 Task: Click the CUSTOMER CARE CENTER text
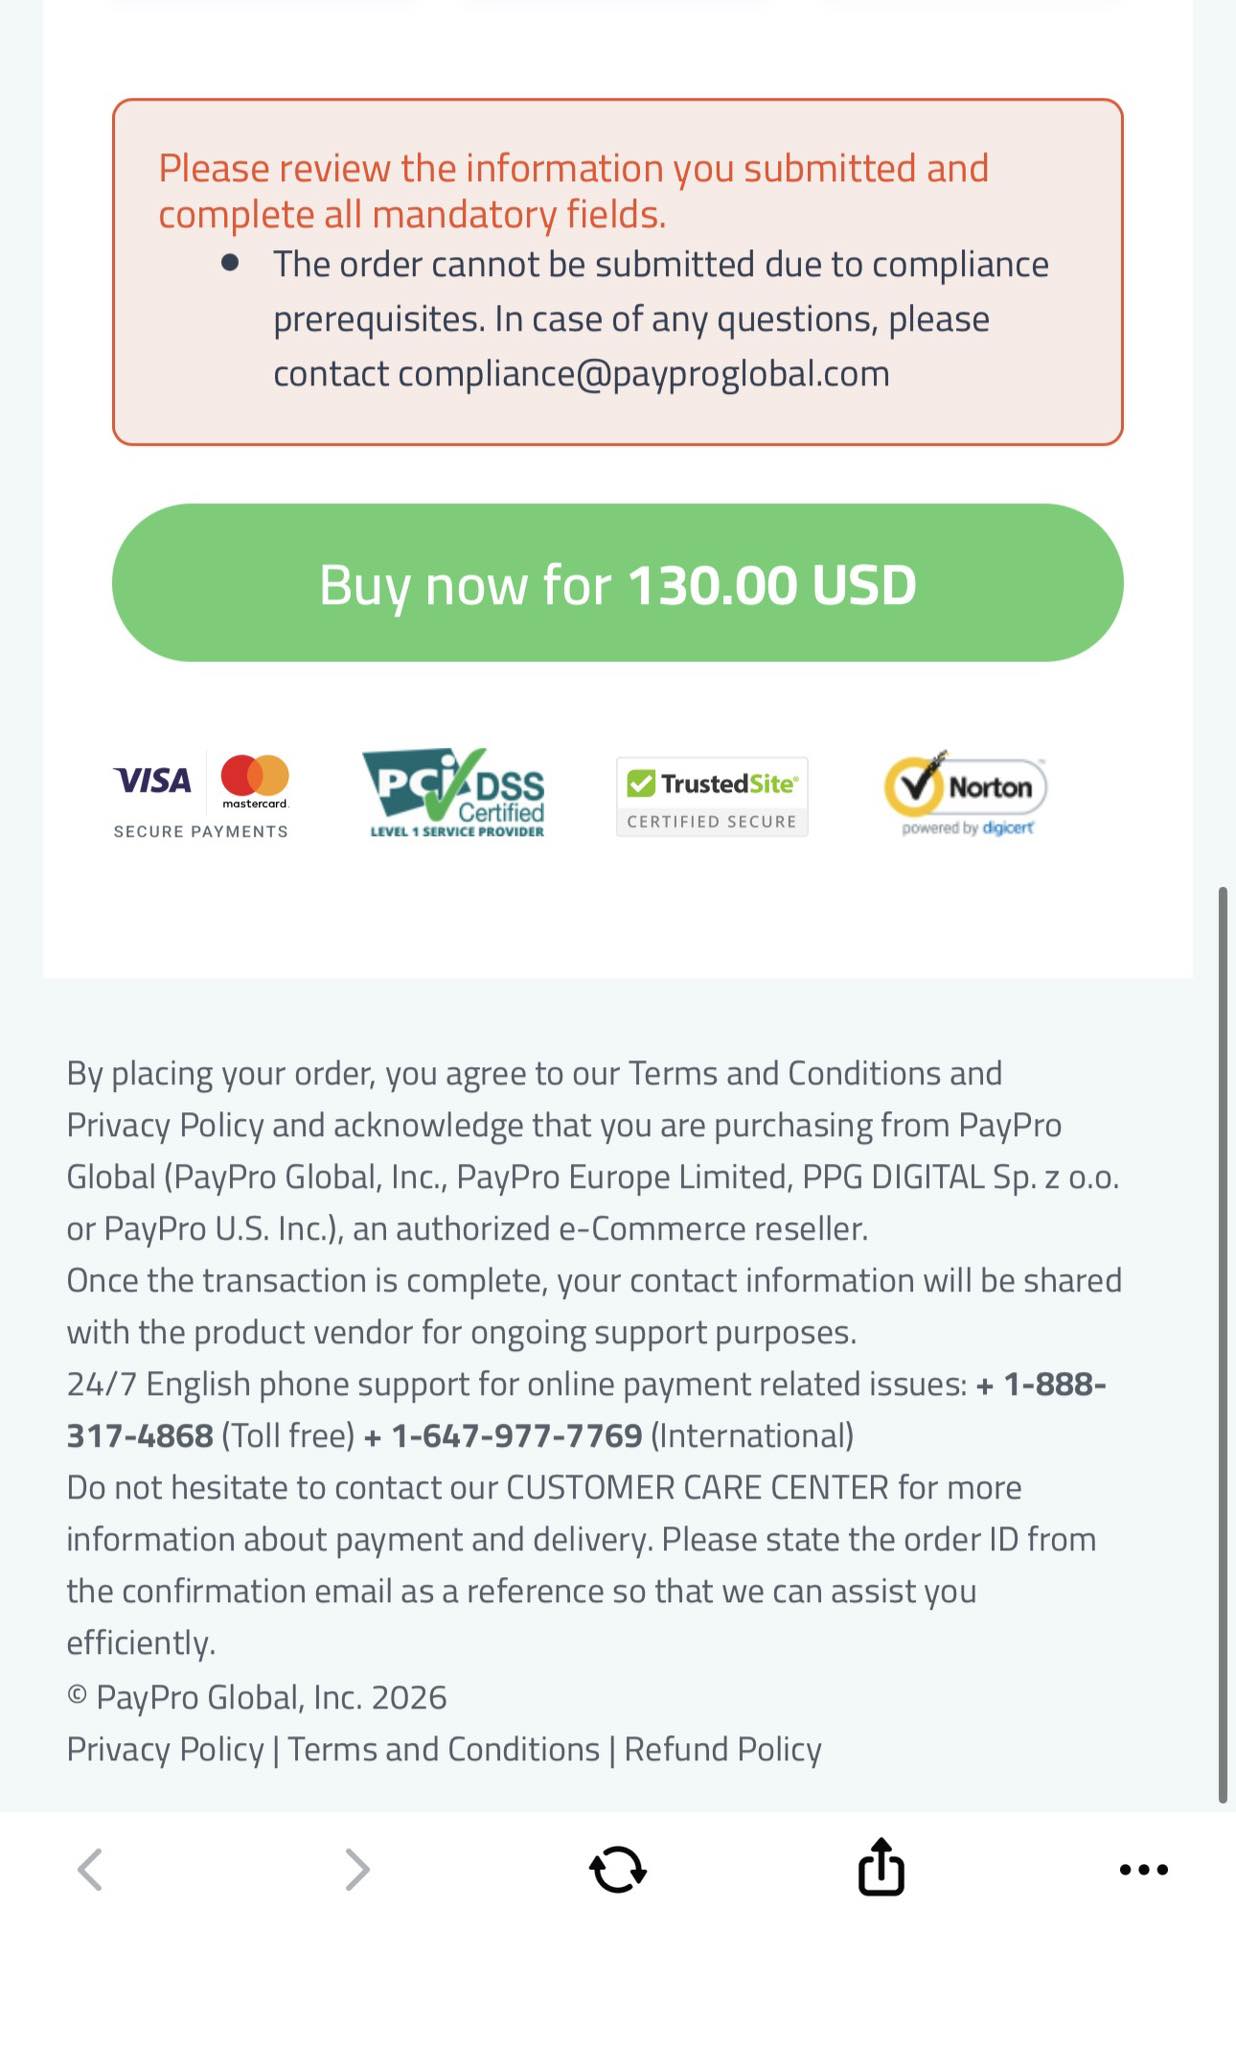point(697,1487)
